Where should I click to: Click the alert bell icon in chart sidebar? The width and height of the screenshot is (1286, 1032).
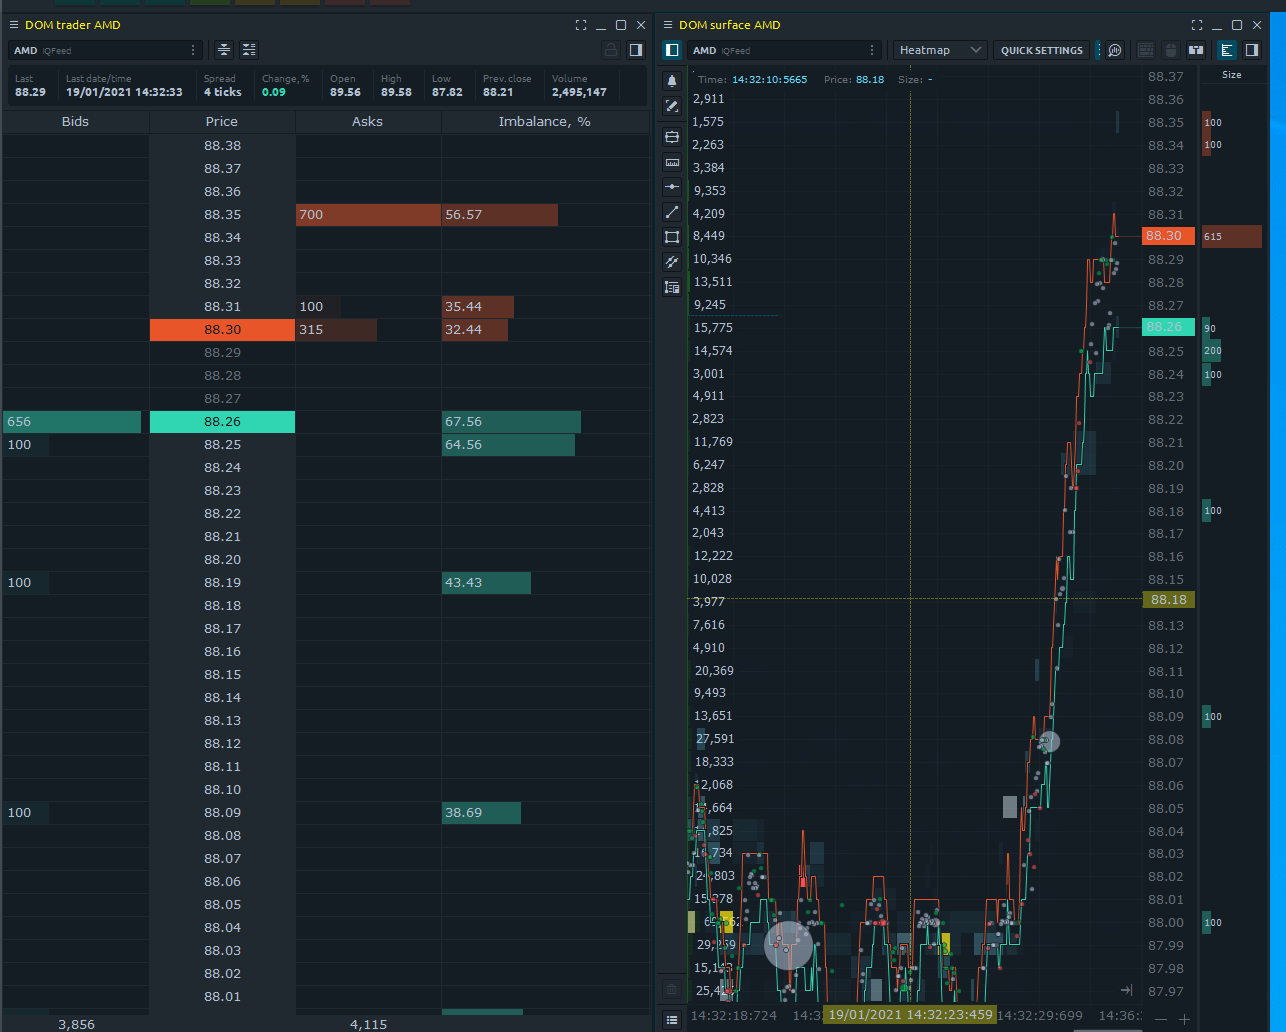pyautogui.click(x=672, y=80)
